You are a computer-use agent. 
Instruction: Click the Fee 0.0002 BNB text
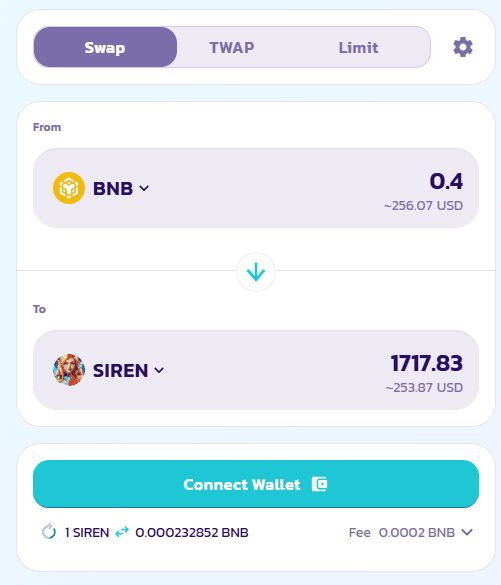(x=402, y=532)
